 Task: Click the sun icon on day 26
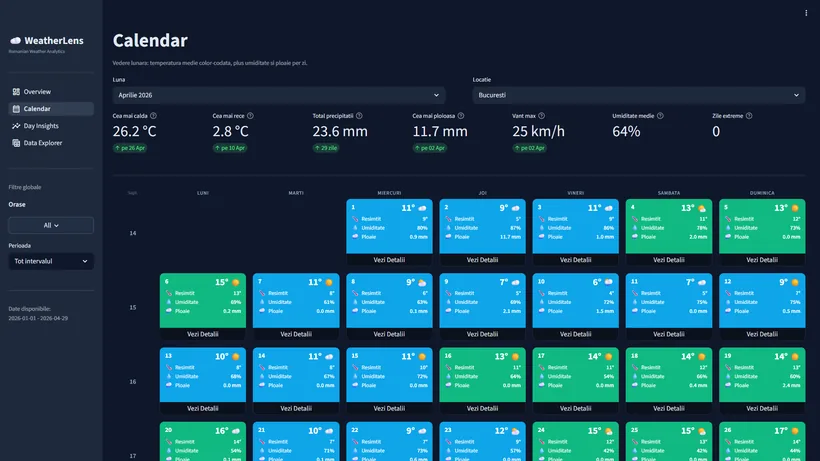click(795, 431)
